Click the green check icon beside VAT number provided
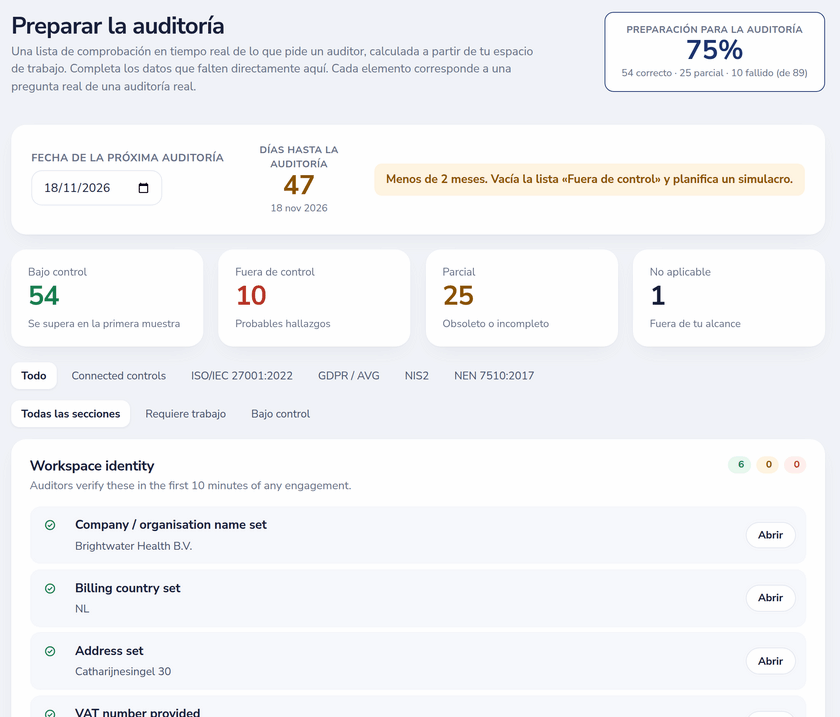 click(x=50, y=713)
